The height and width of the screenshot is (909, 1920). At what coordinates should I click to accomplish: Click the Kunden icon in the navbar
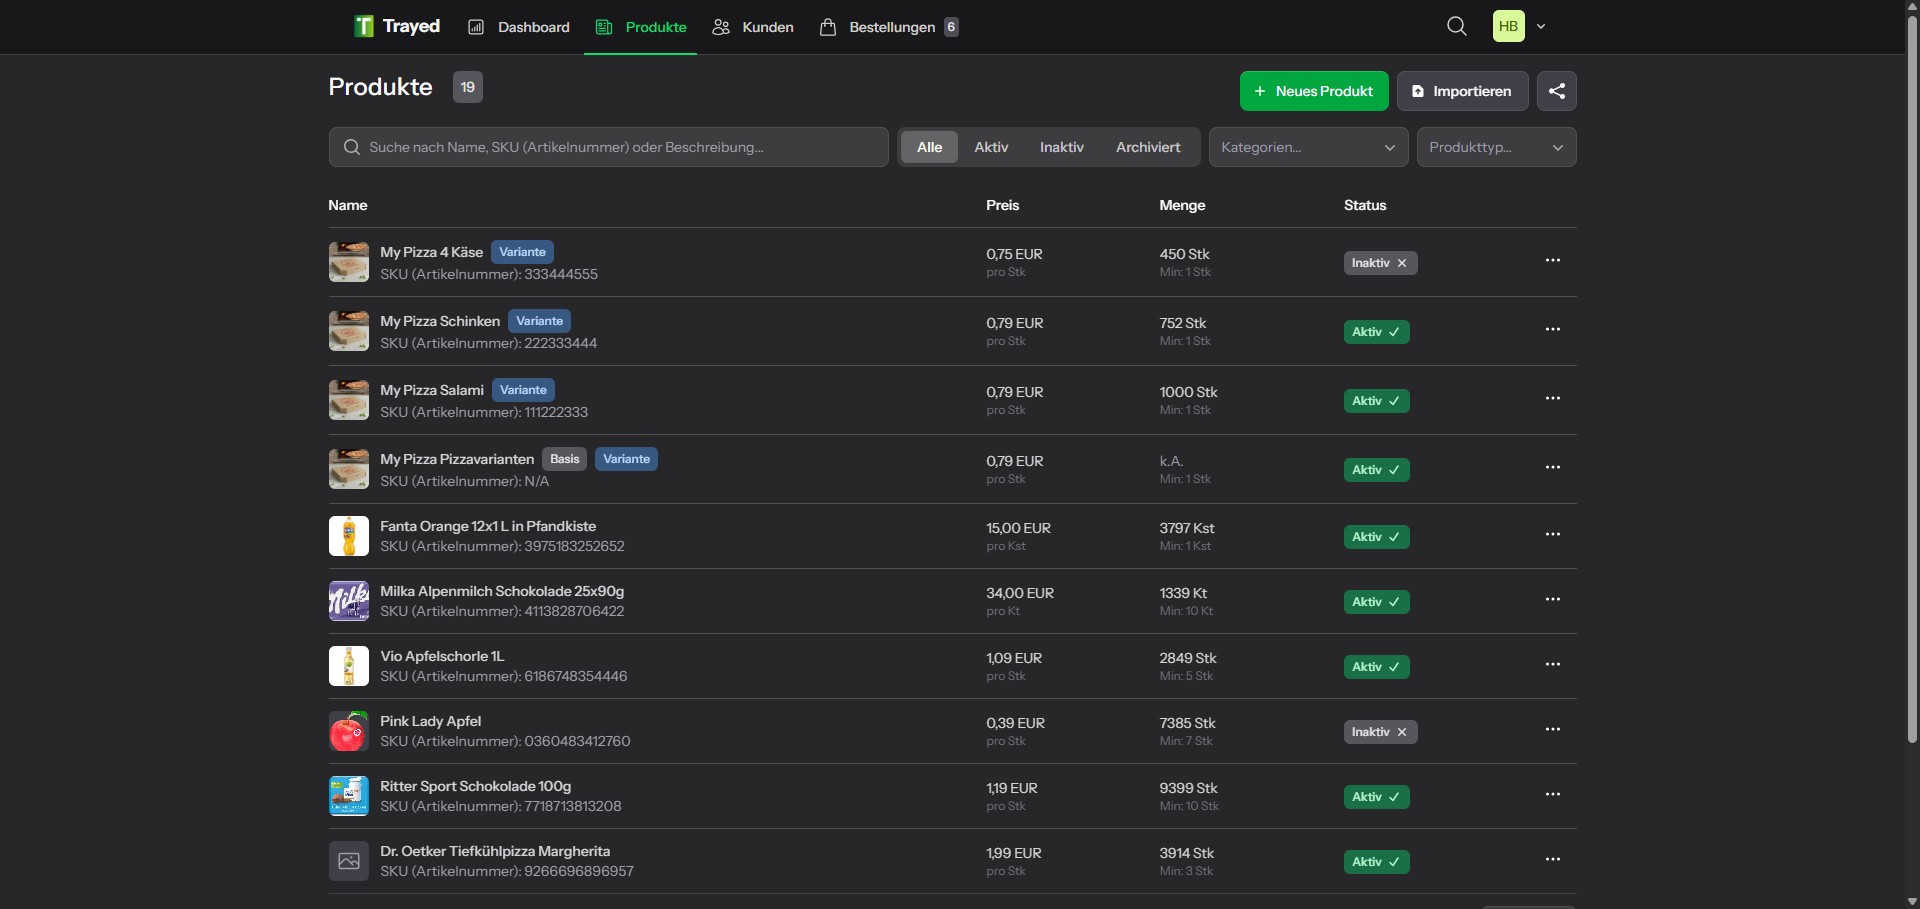tap(722, 27)
